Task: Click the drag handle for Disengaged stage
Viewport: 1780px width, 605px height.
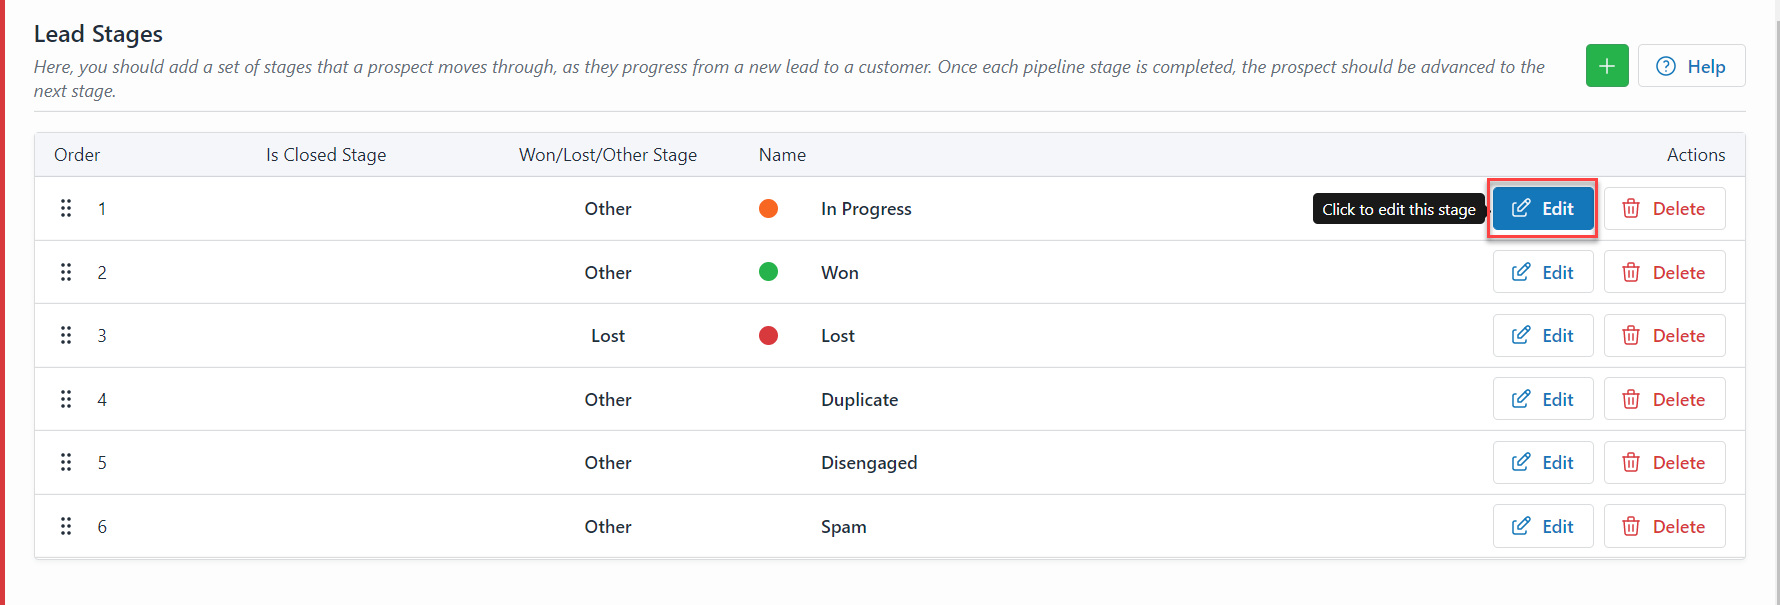Action: click(66, 462)
